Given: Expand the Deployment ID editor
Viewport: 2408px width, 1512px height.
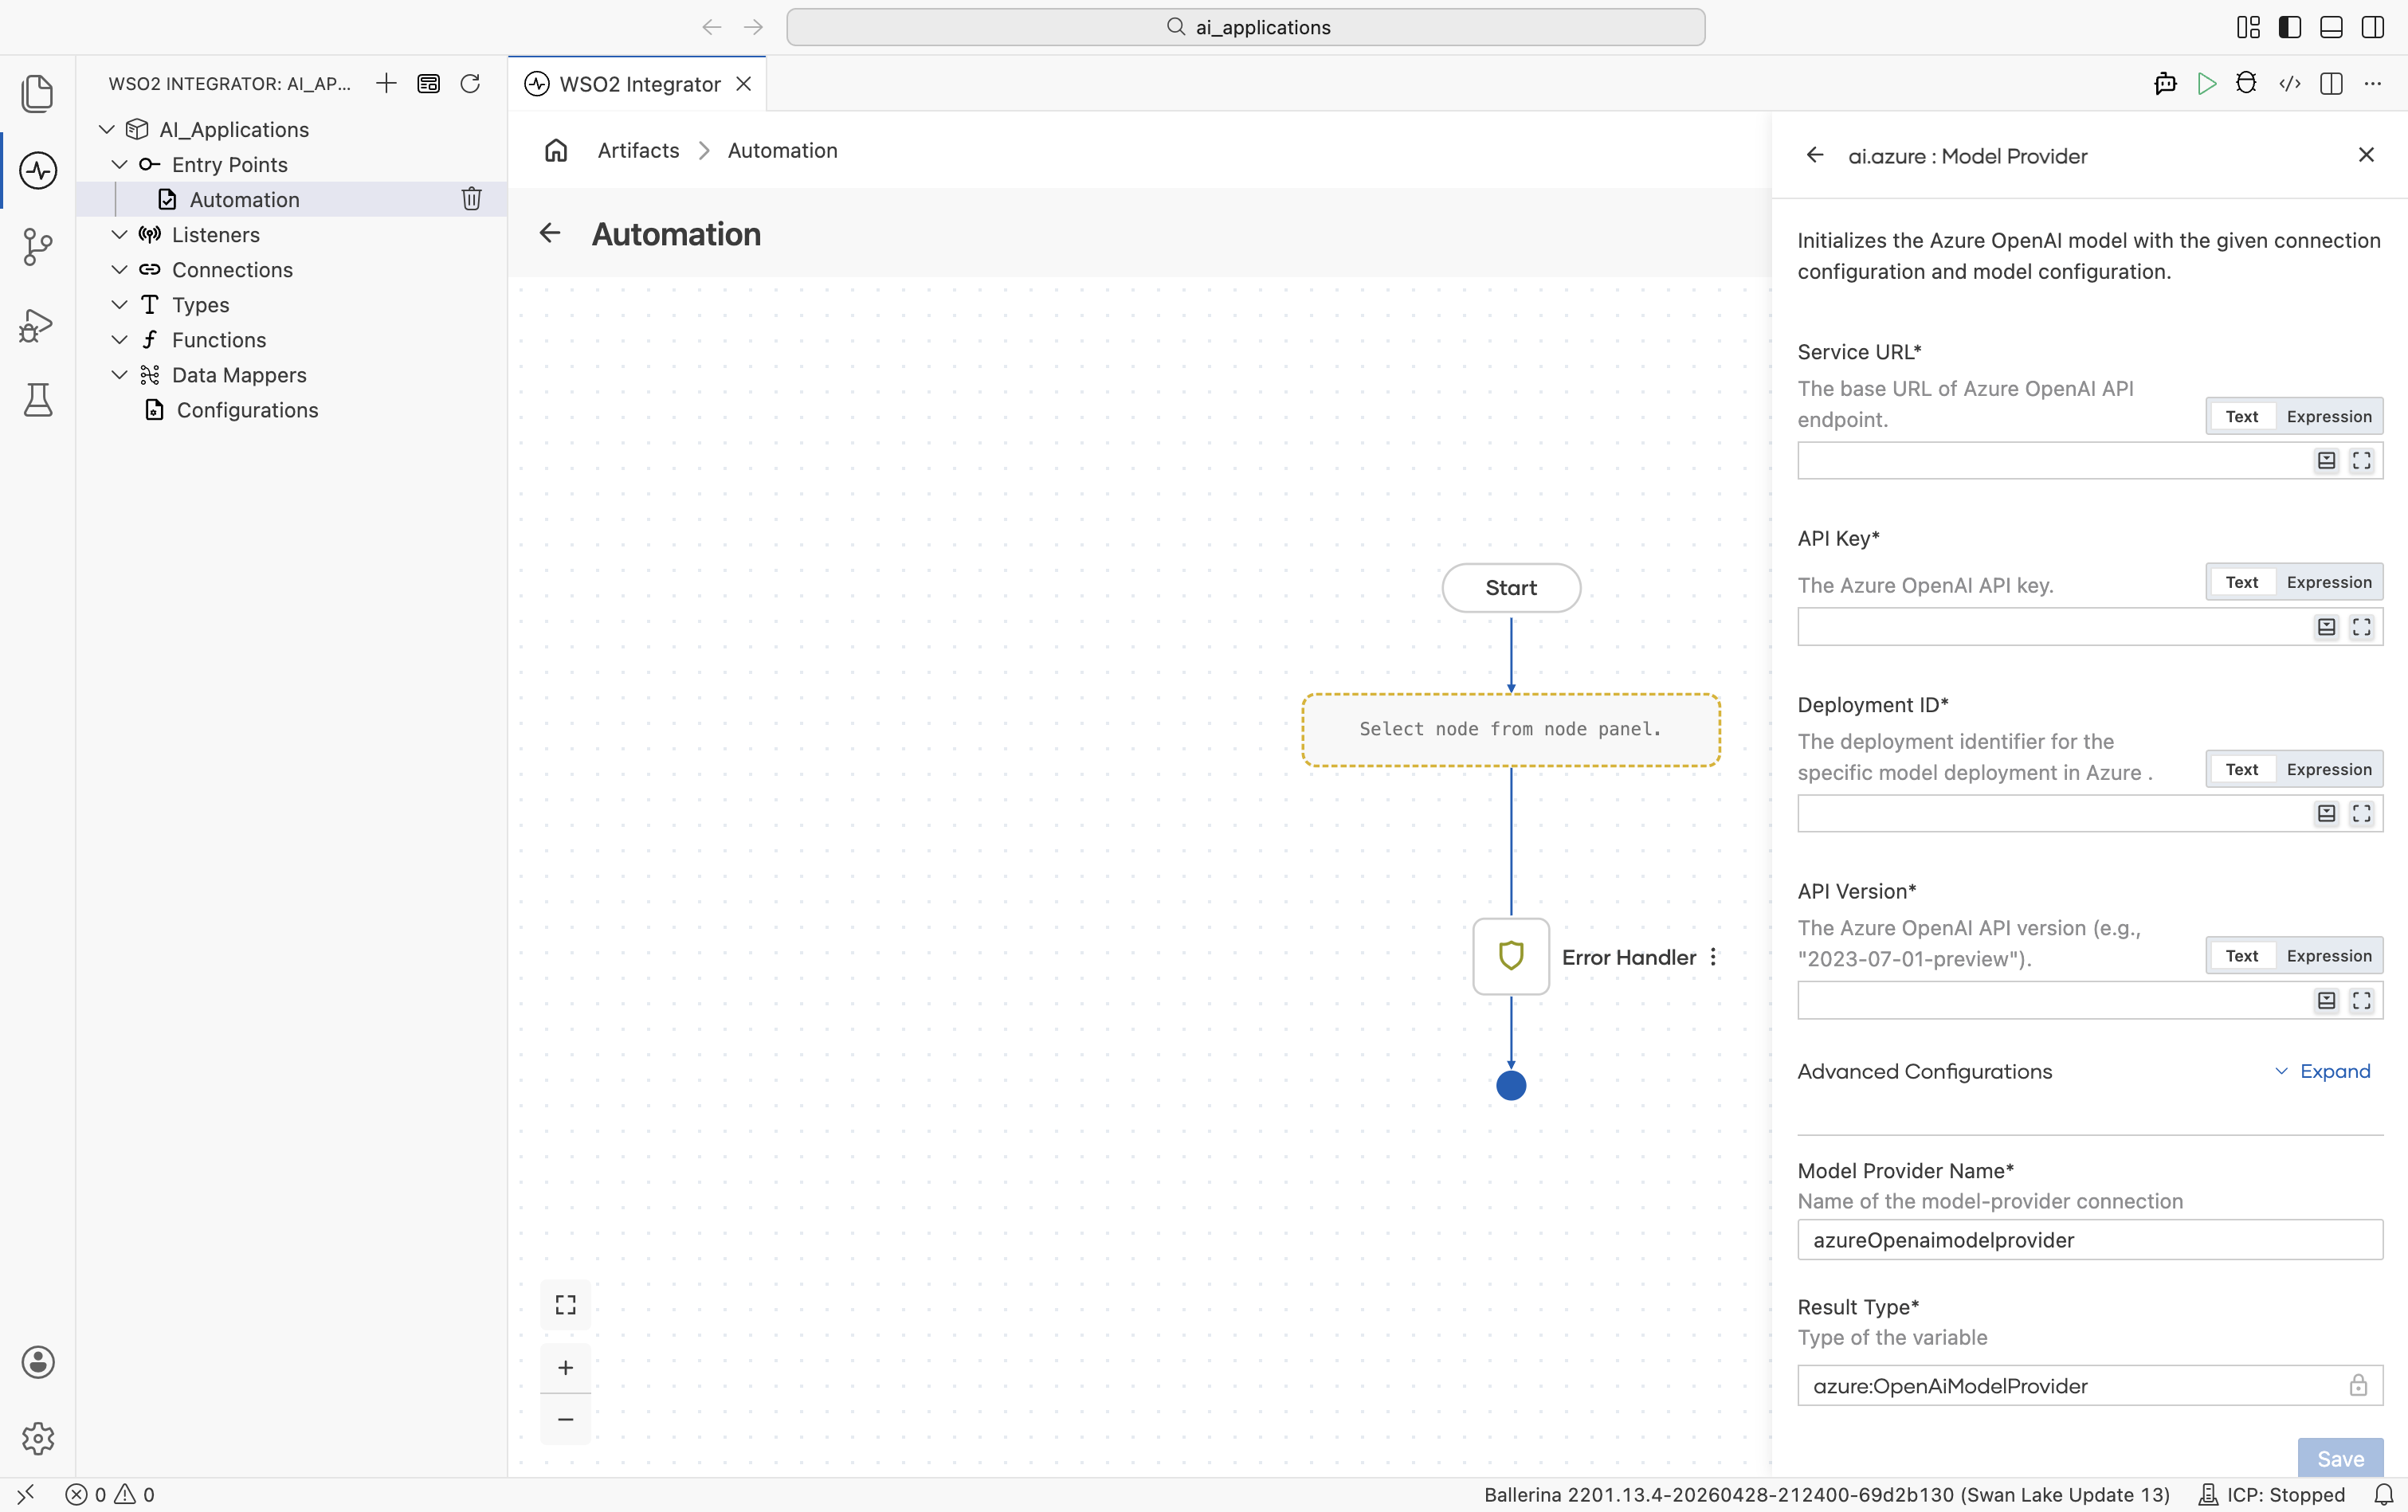Looking at the screenshot, I should point(2361,813).
